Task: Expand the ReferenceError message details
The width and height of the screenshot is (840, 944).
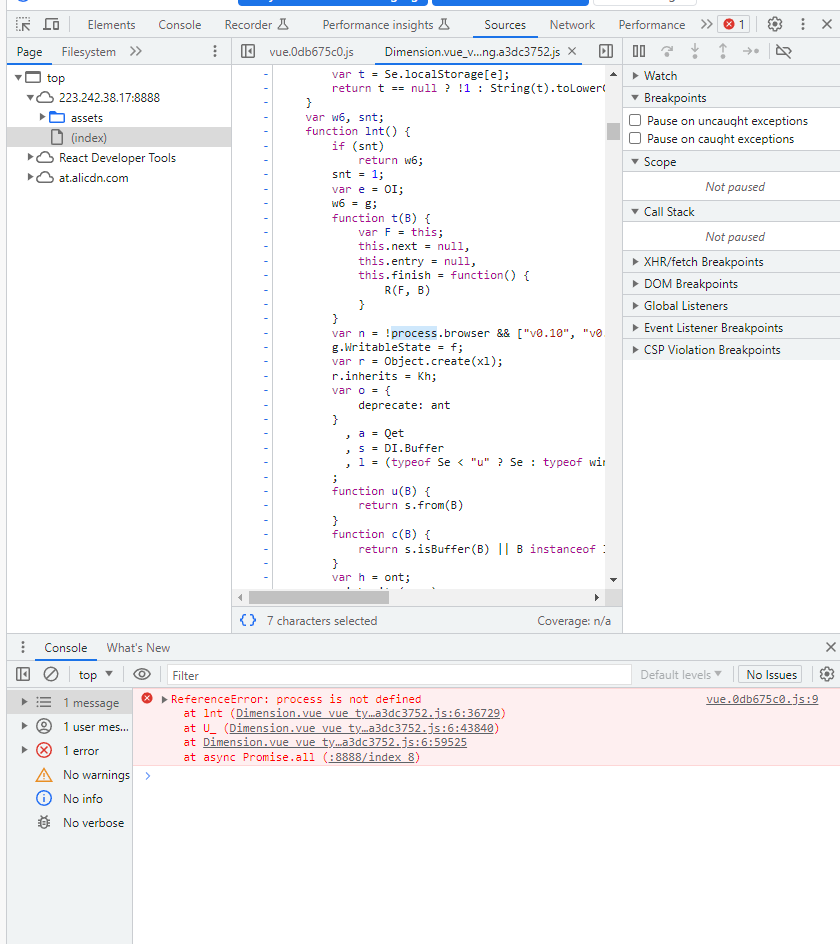Action: tap(164, 699)
